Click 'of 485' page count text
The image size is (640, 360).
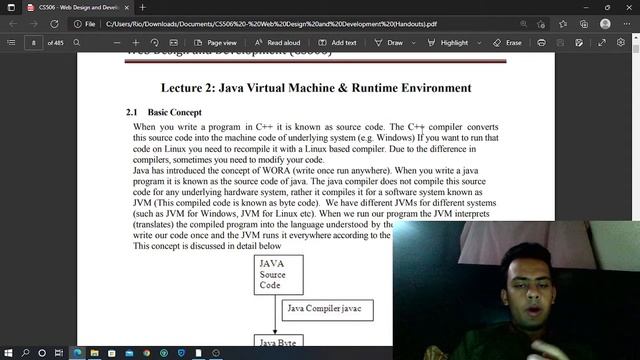(56, 42)
